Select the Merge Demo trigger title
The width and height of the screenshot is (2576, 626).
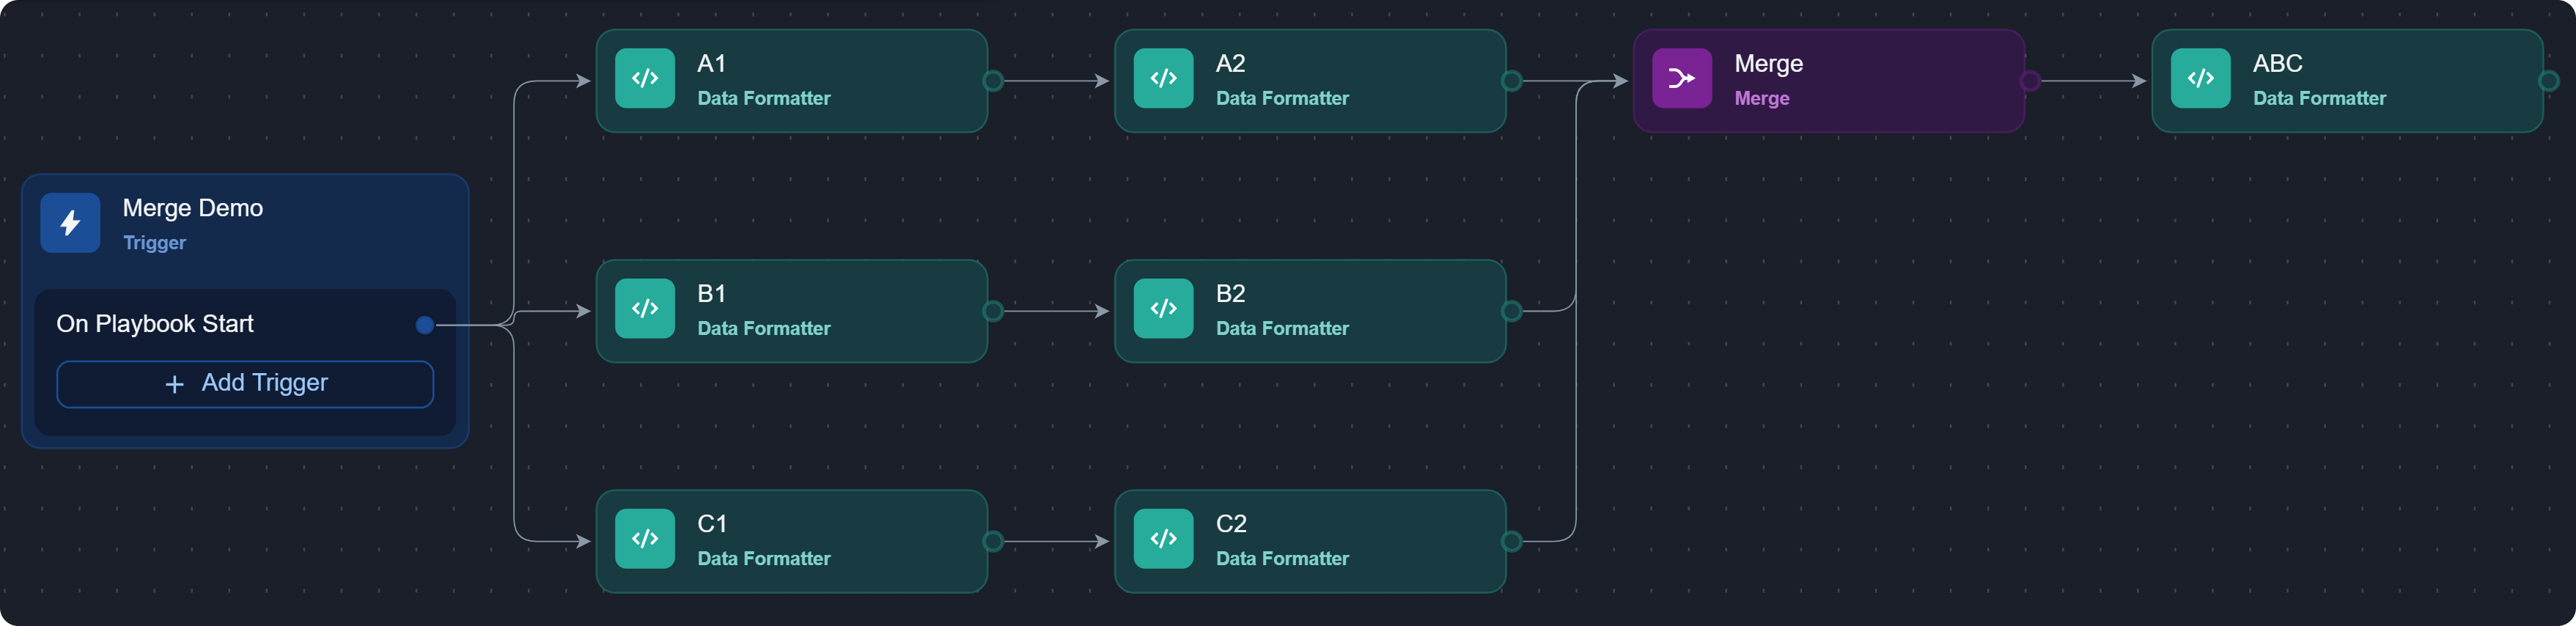[192, 208]
